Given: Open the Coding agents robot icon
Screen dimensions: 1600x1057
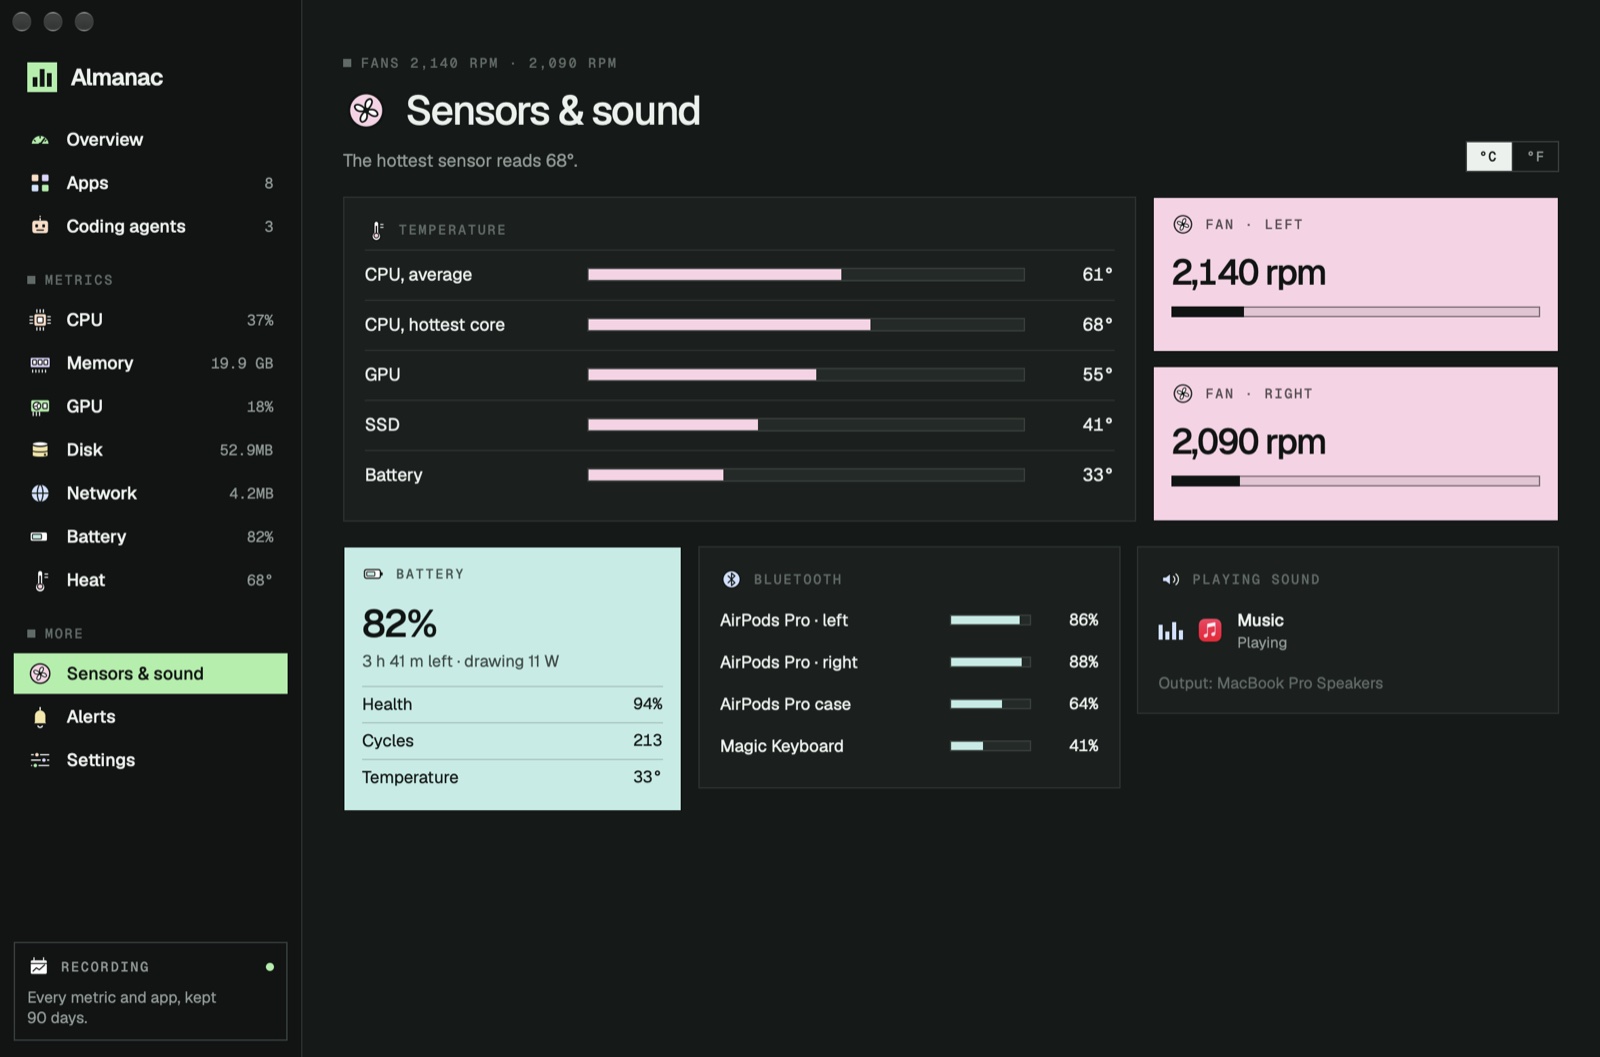Looking at the screenshot, I should point(40,226).
